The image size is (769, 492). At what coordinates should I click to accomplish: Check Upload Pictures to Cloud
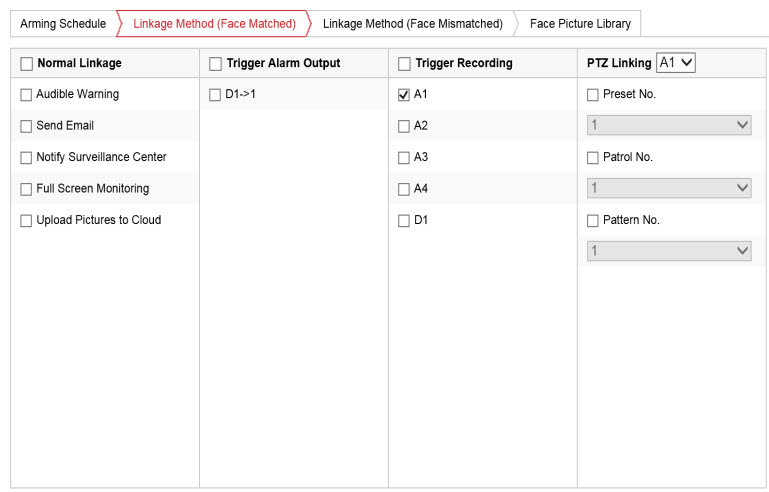click(26, 221)
